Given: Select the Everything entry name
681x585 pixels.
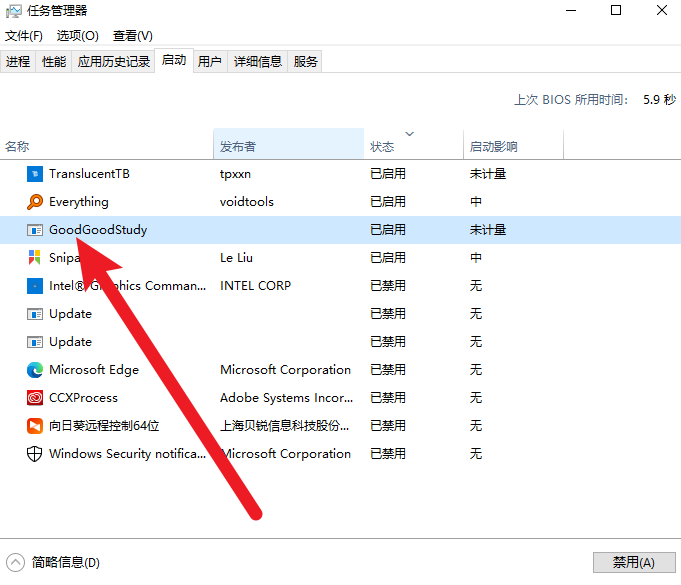Looking at the screenshot, I should (79, 202).
